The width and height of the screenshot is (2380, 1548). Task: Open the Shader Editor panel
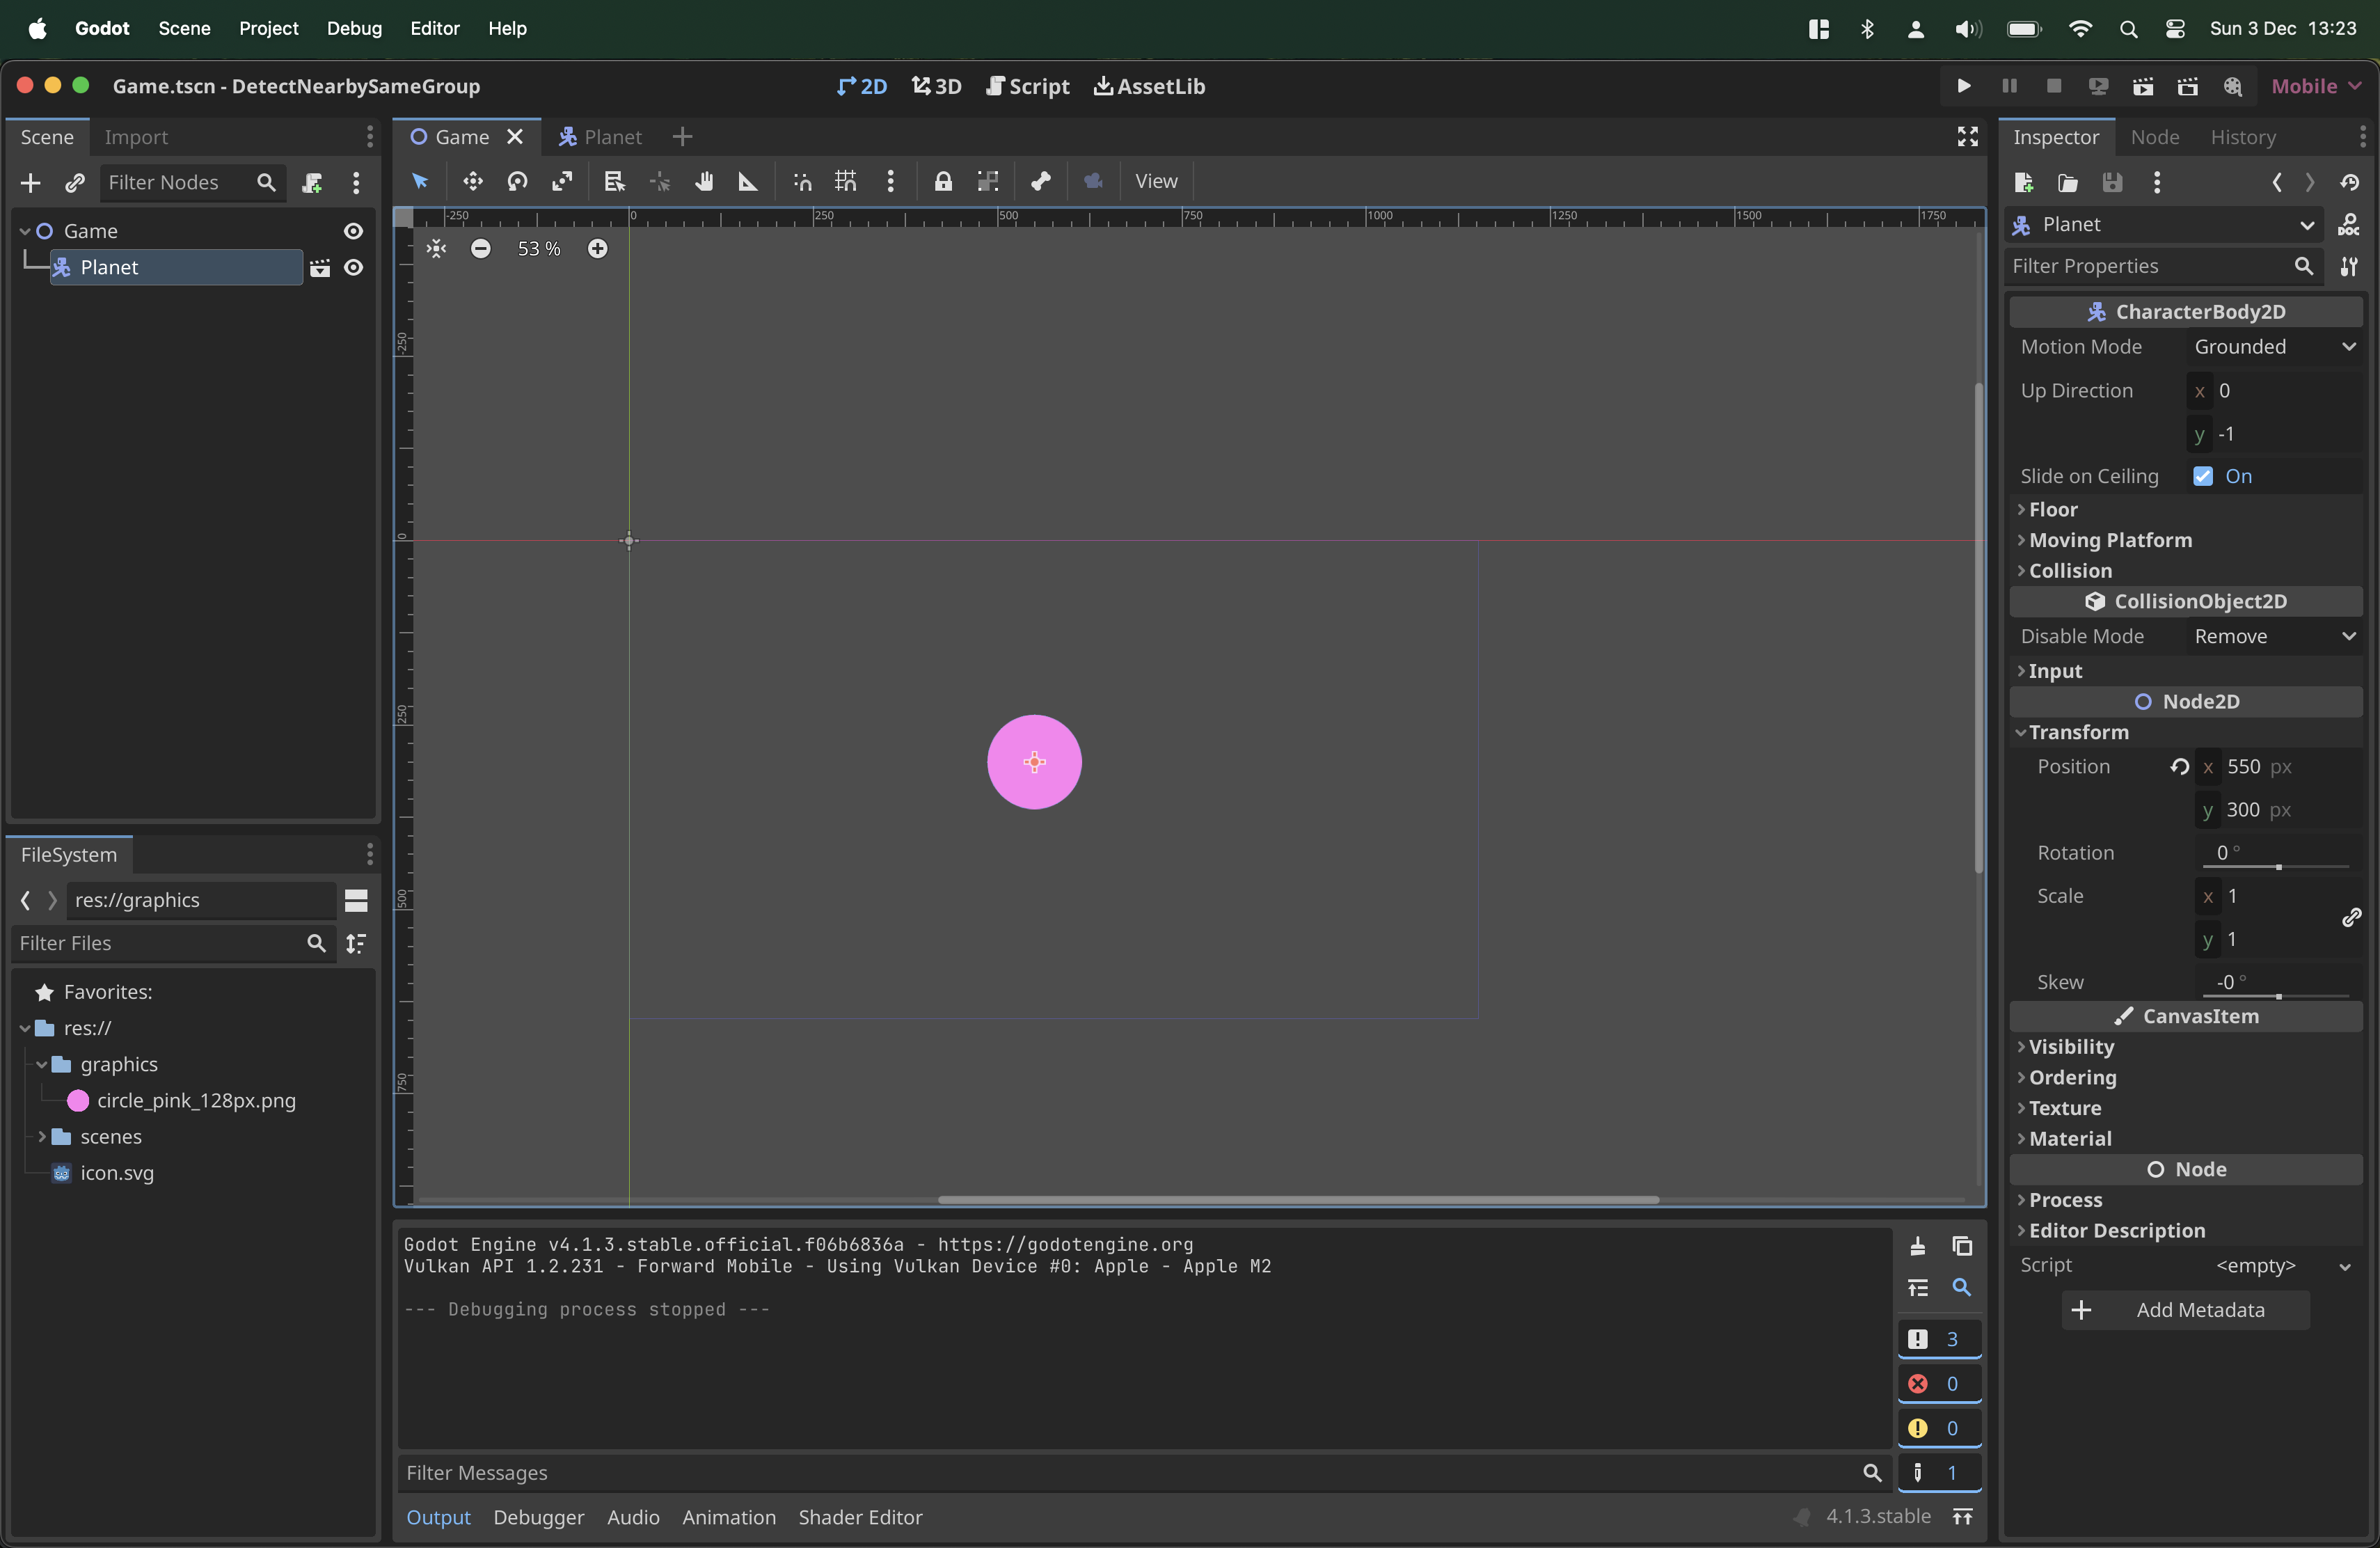pyautogui.click(x=860, y=1517)
